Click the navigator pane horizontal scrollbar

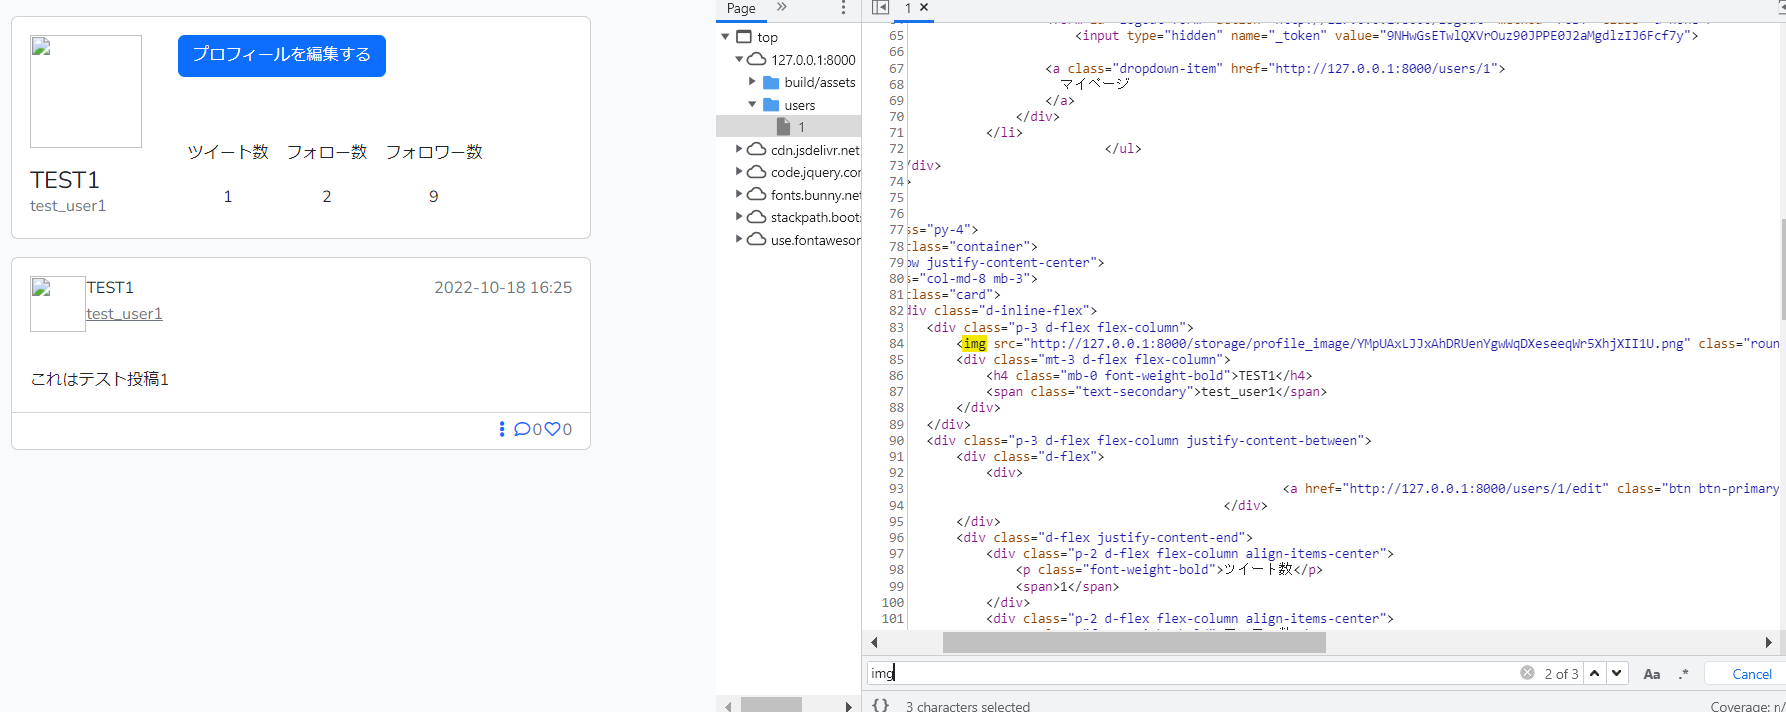pyautogui.click(x=771, y=705)
